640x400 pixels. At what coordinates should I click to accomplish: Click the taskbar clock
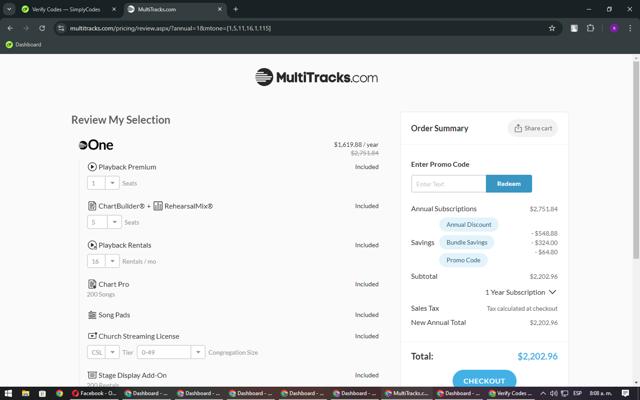pos(600,393)
